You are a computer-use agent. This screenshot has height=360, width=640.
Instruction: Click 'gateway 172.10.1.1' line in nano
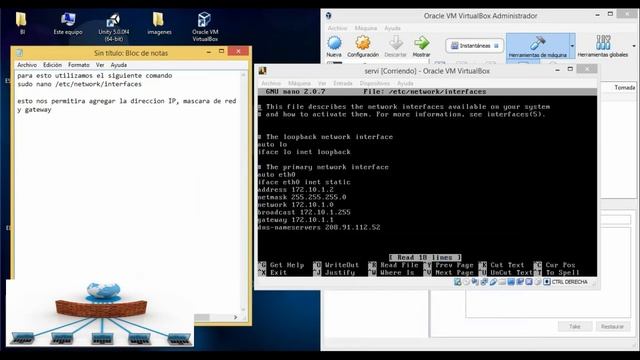pyautogui.click(x=296, y=220)
